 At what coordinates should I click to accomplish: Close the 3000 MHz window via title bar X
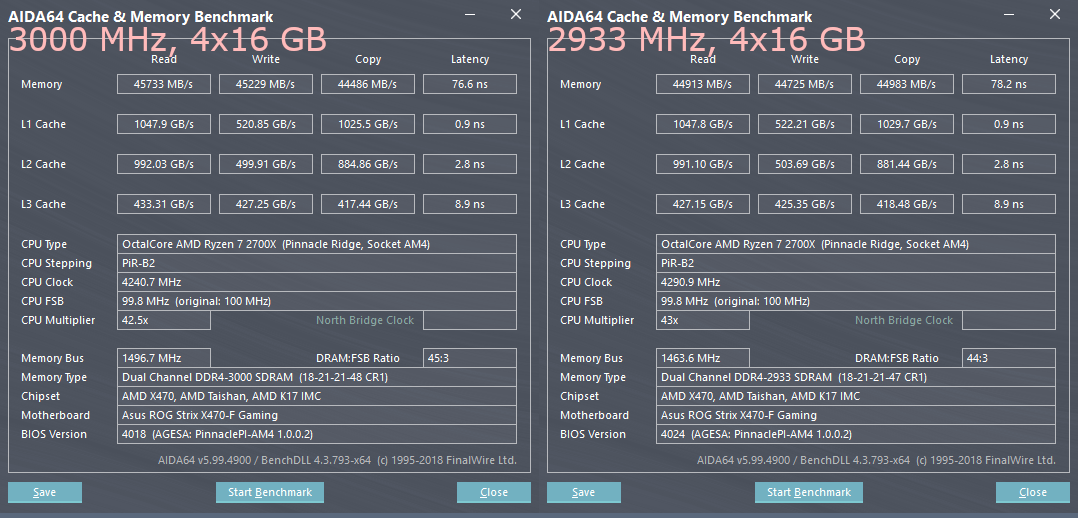(x=516, y=14)
